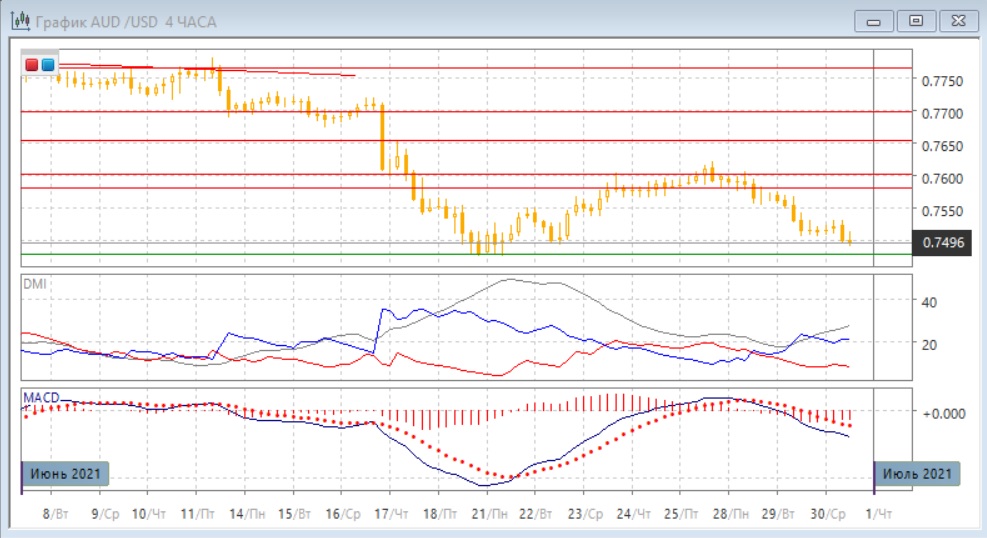Click the current price label 0.7496
The width and height of the screenshot is (987, 538).
point(942,242)
